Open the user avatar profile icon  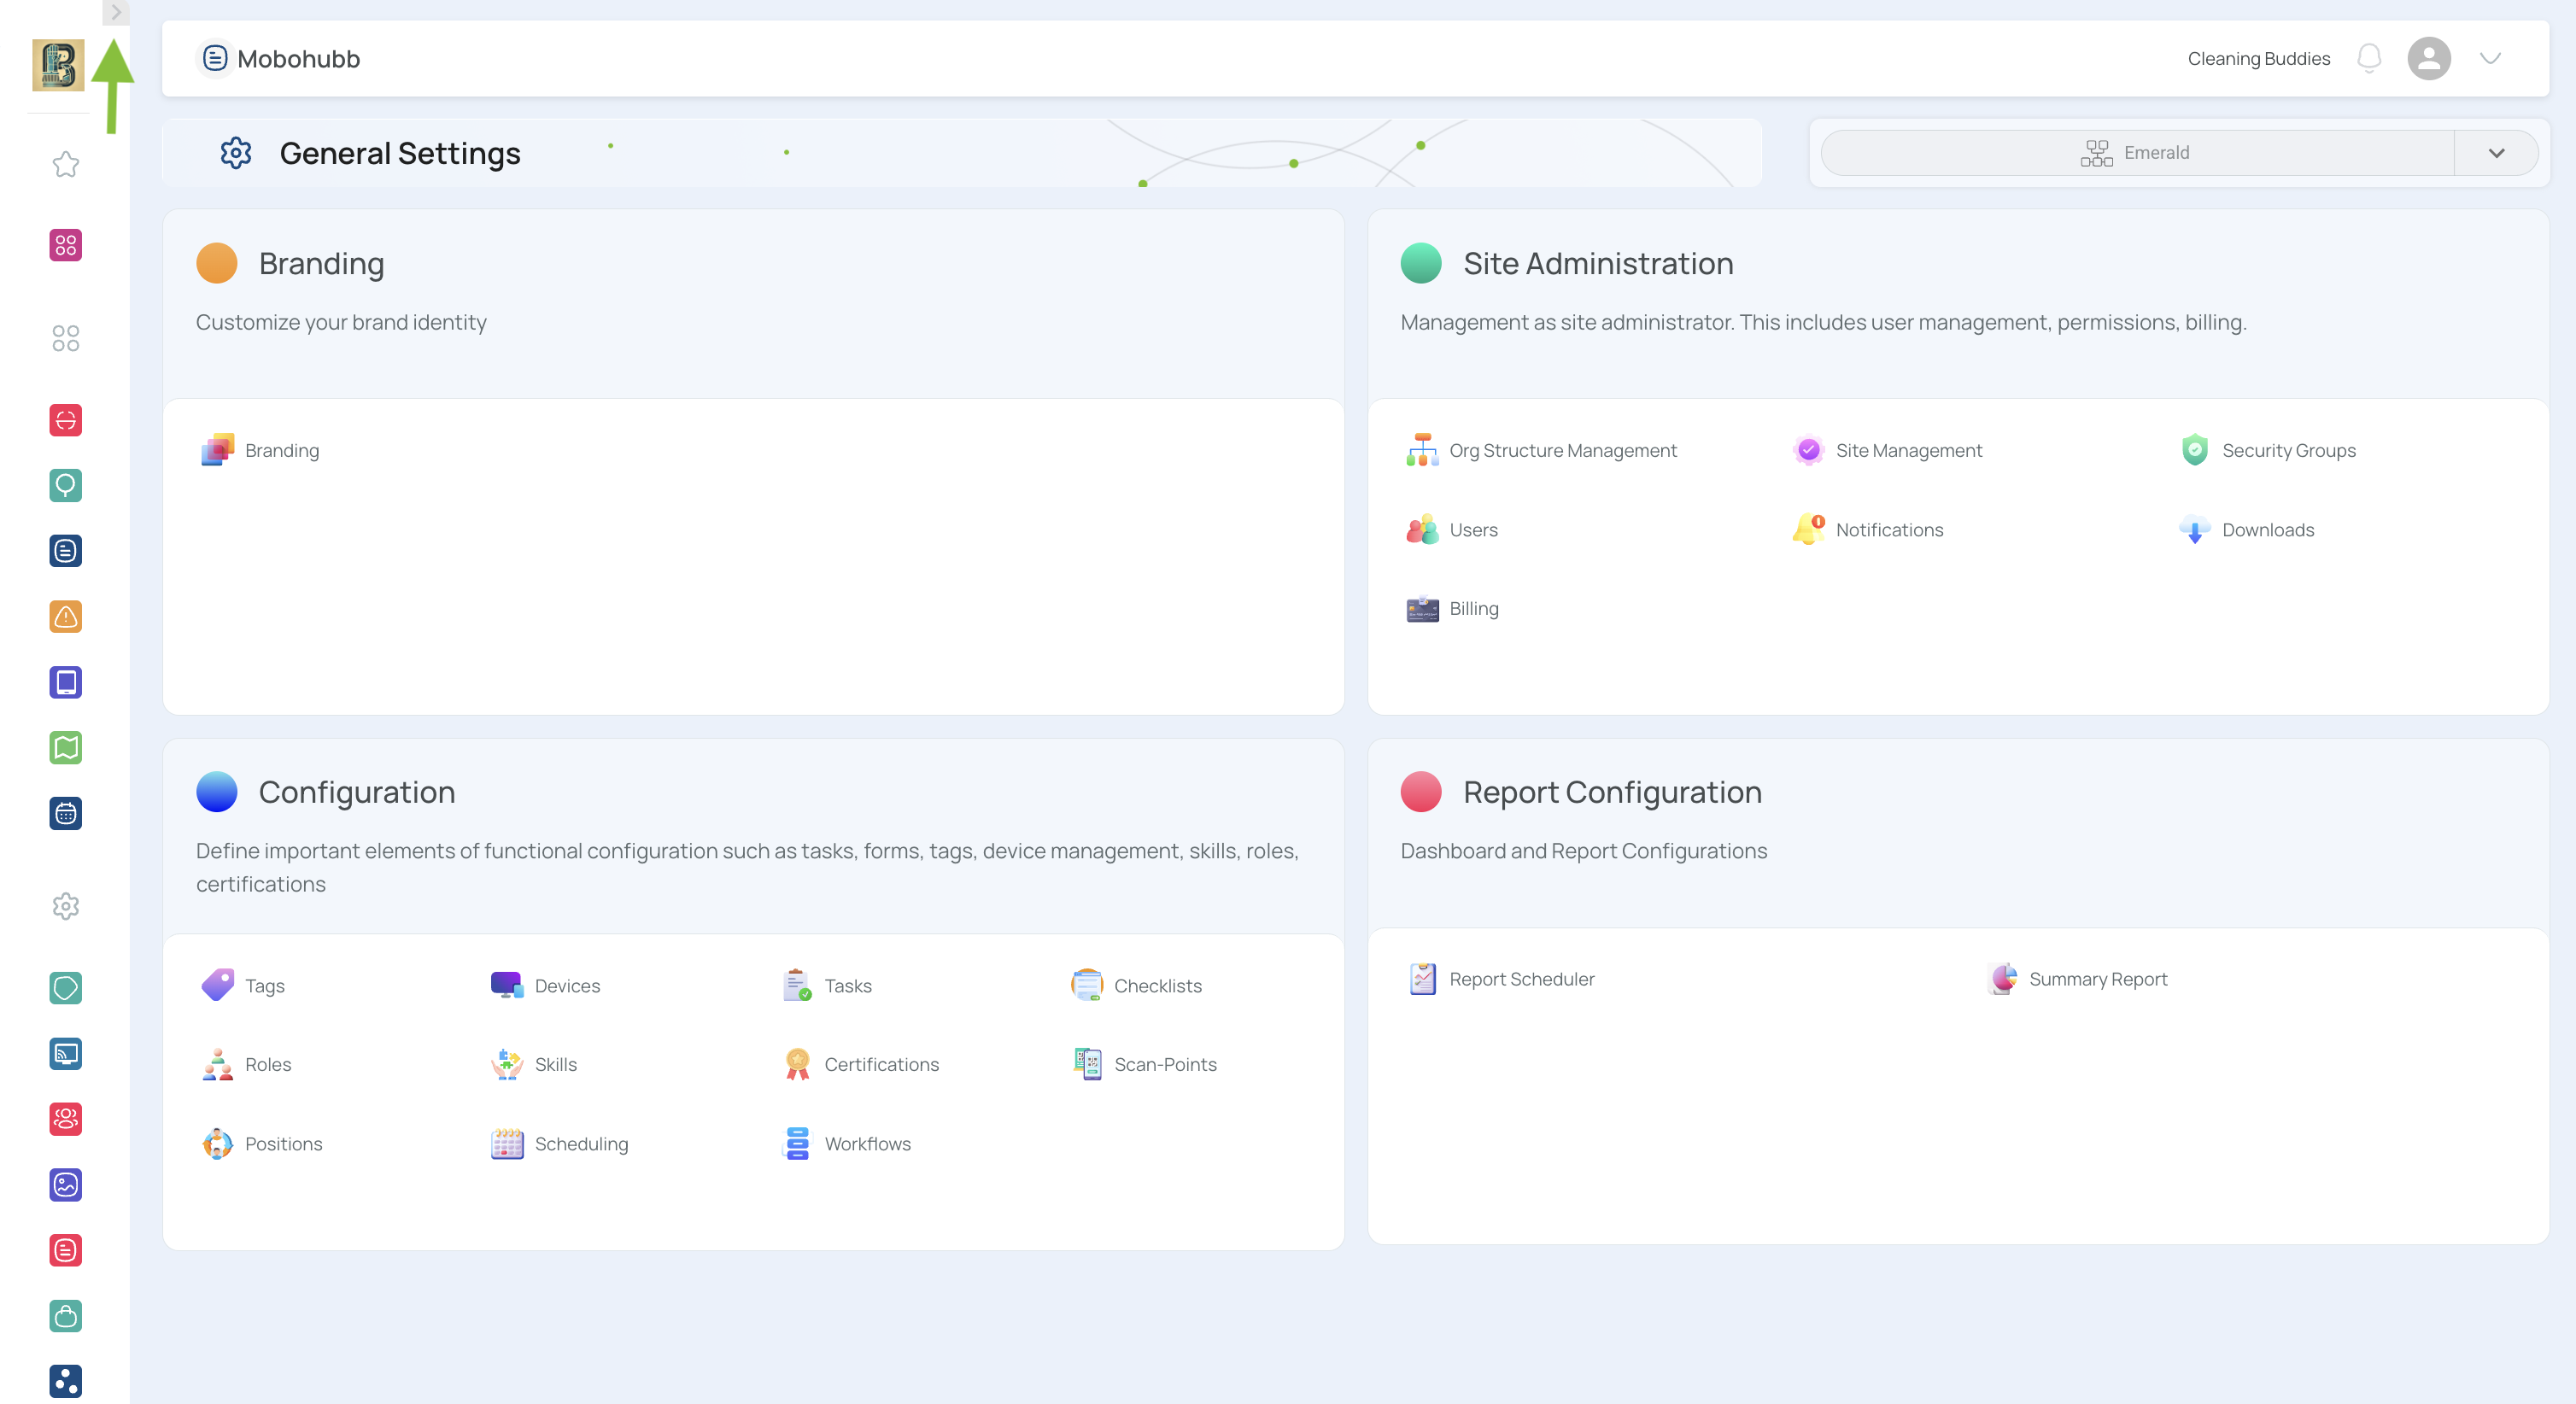pyautogui.click(x=2428, y=58)
